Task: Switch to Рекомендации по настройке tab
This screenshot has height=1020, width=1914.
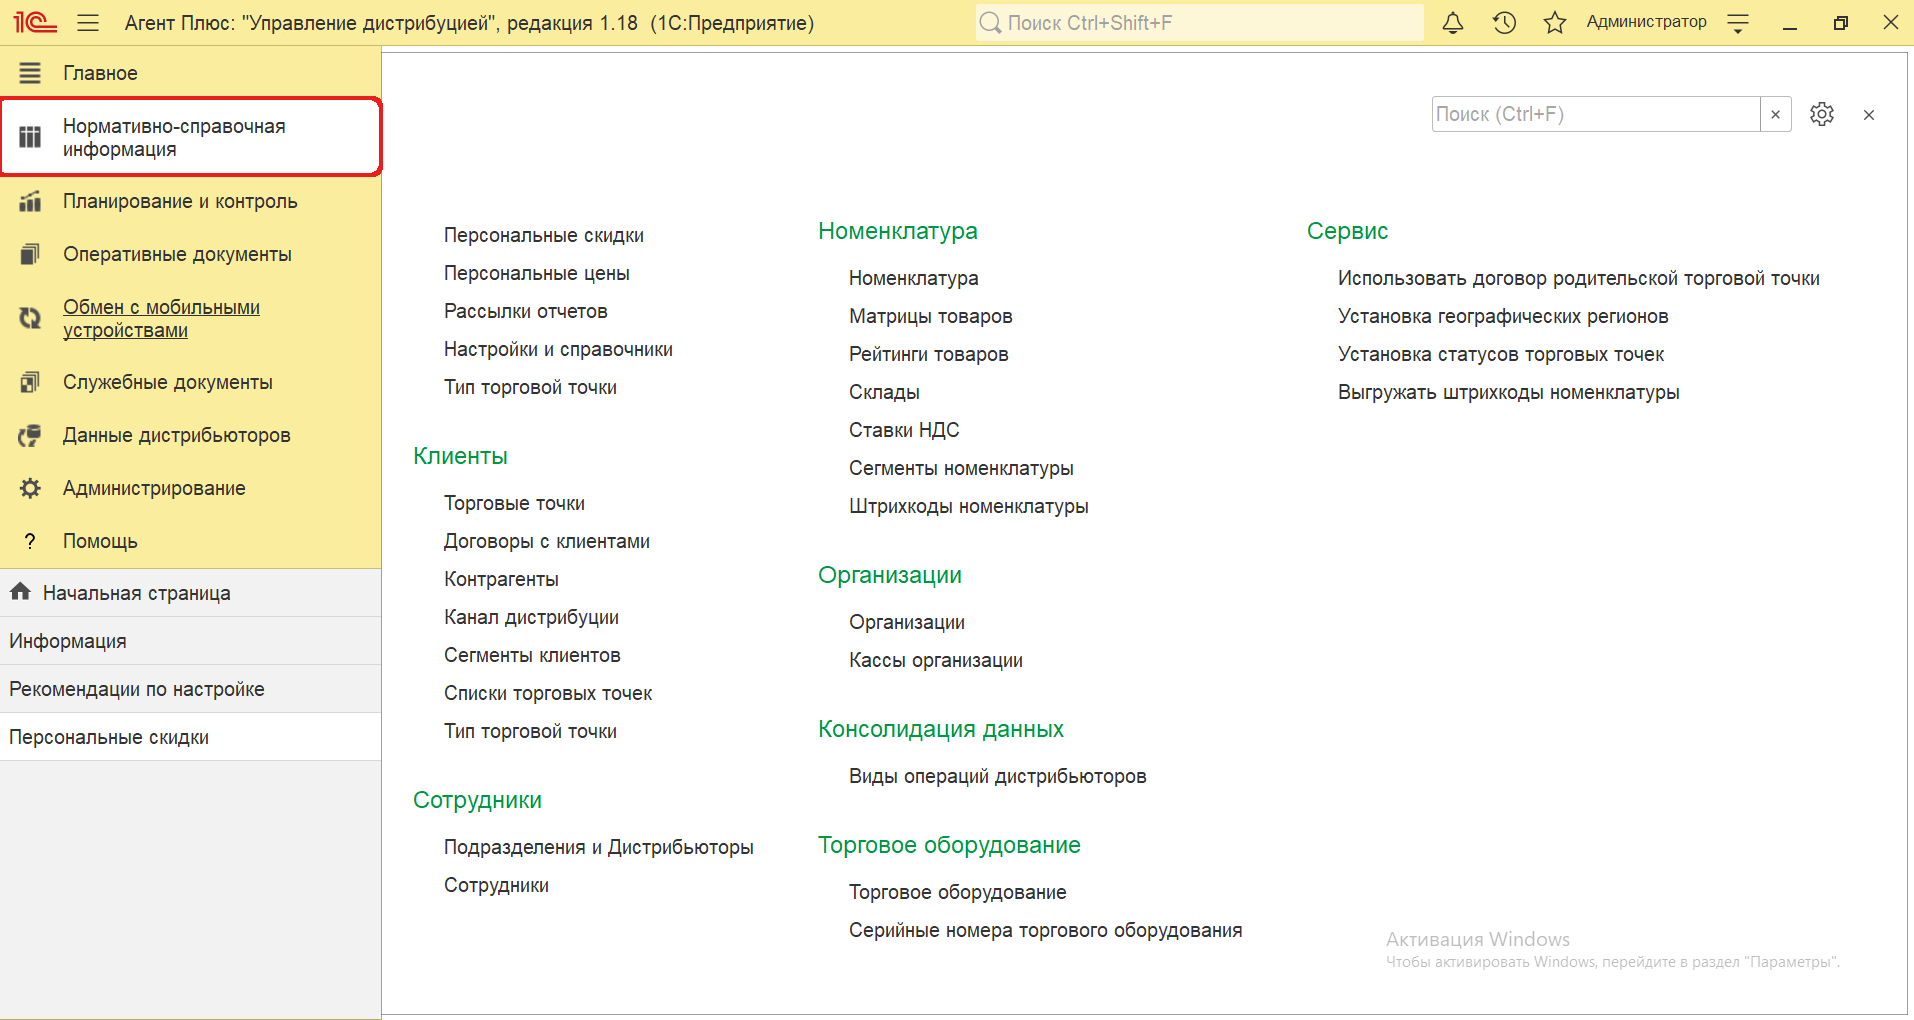Action: 137,689
